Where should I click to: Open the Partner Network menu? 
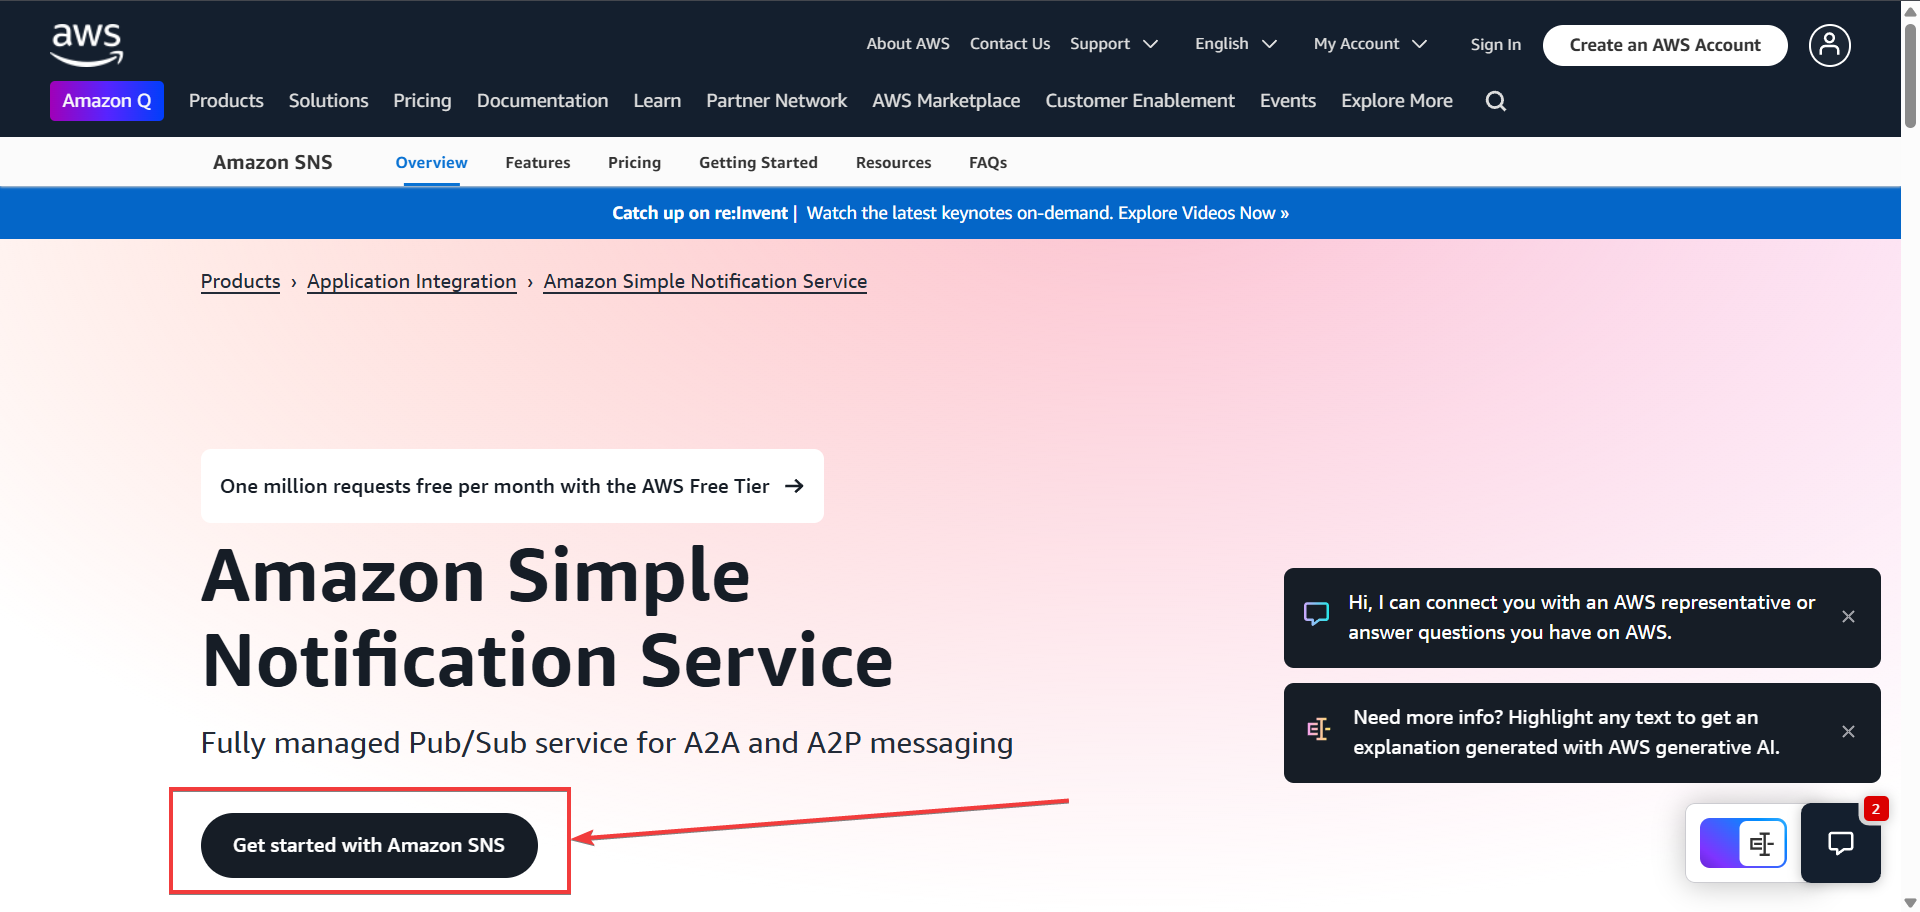776,101
